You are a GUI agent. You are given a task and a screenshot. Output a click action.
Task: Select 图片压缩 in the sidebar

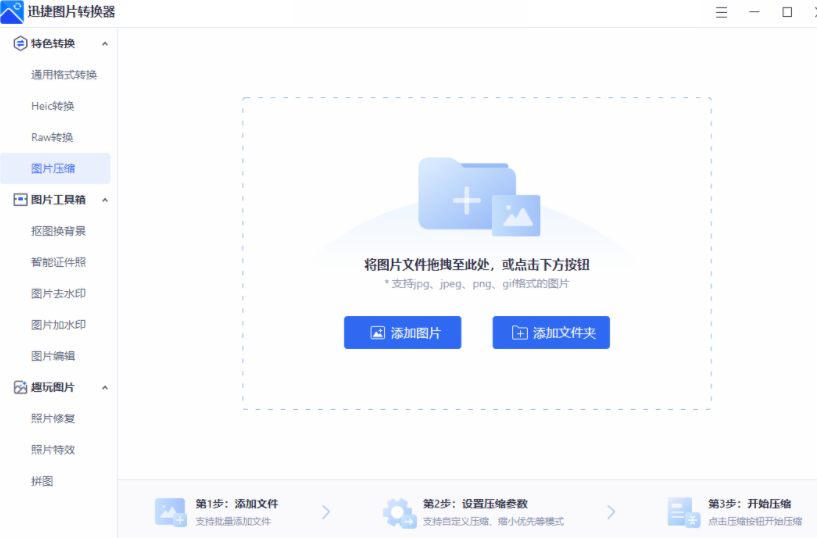(53, 168)
